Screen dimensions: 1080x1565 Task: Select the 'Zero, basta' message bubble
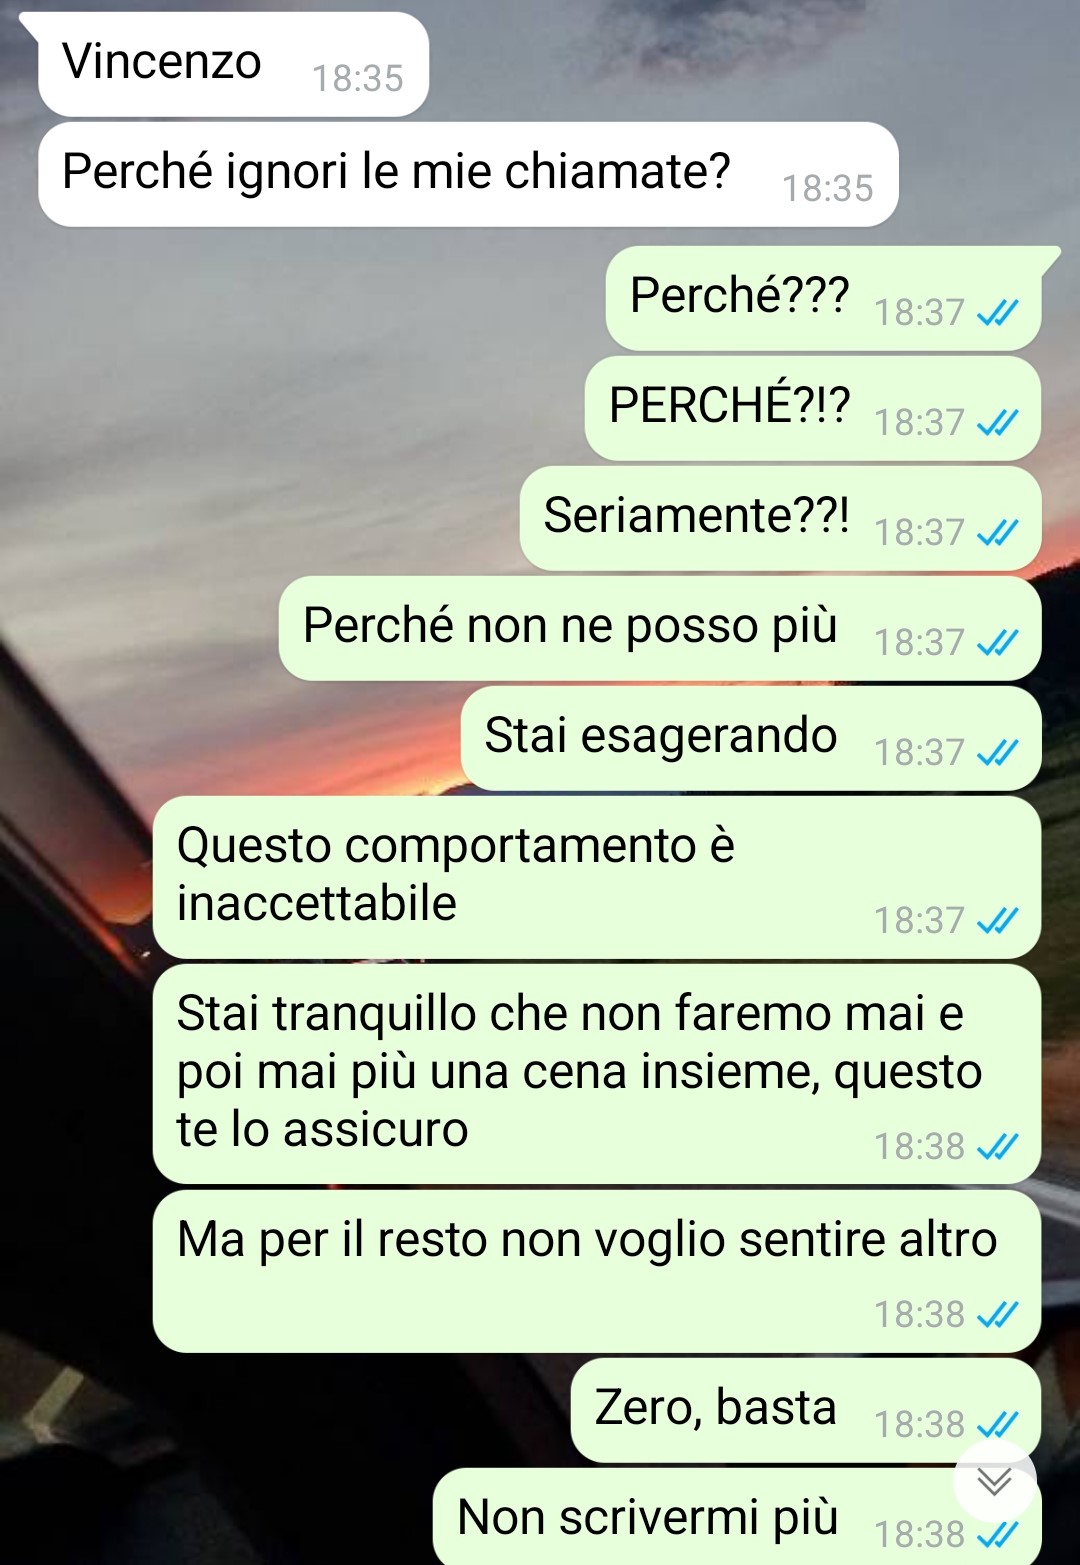coord(806,1410)
